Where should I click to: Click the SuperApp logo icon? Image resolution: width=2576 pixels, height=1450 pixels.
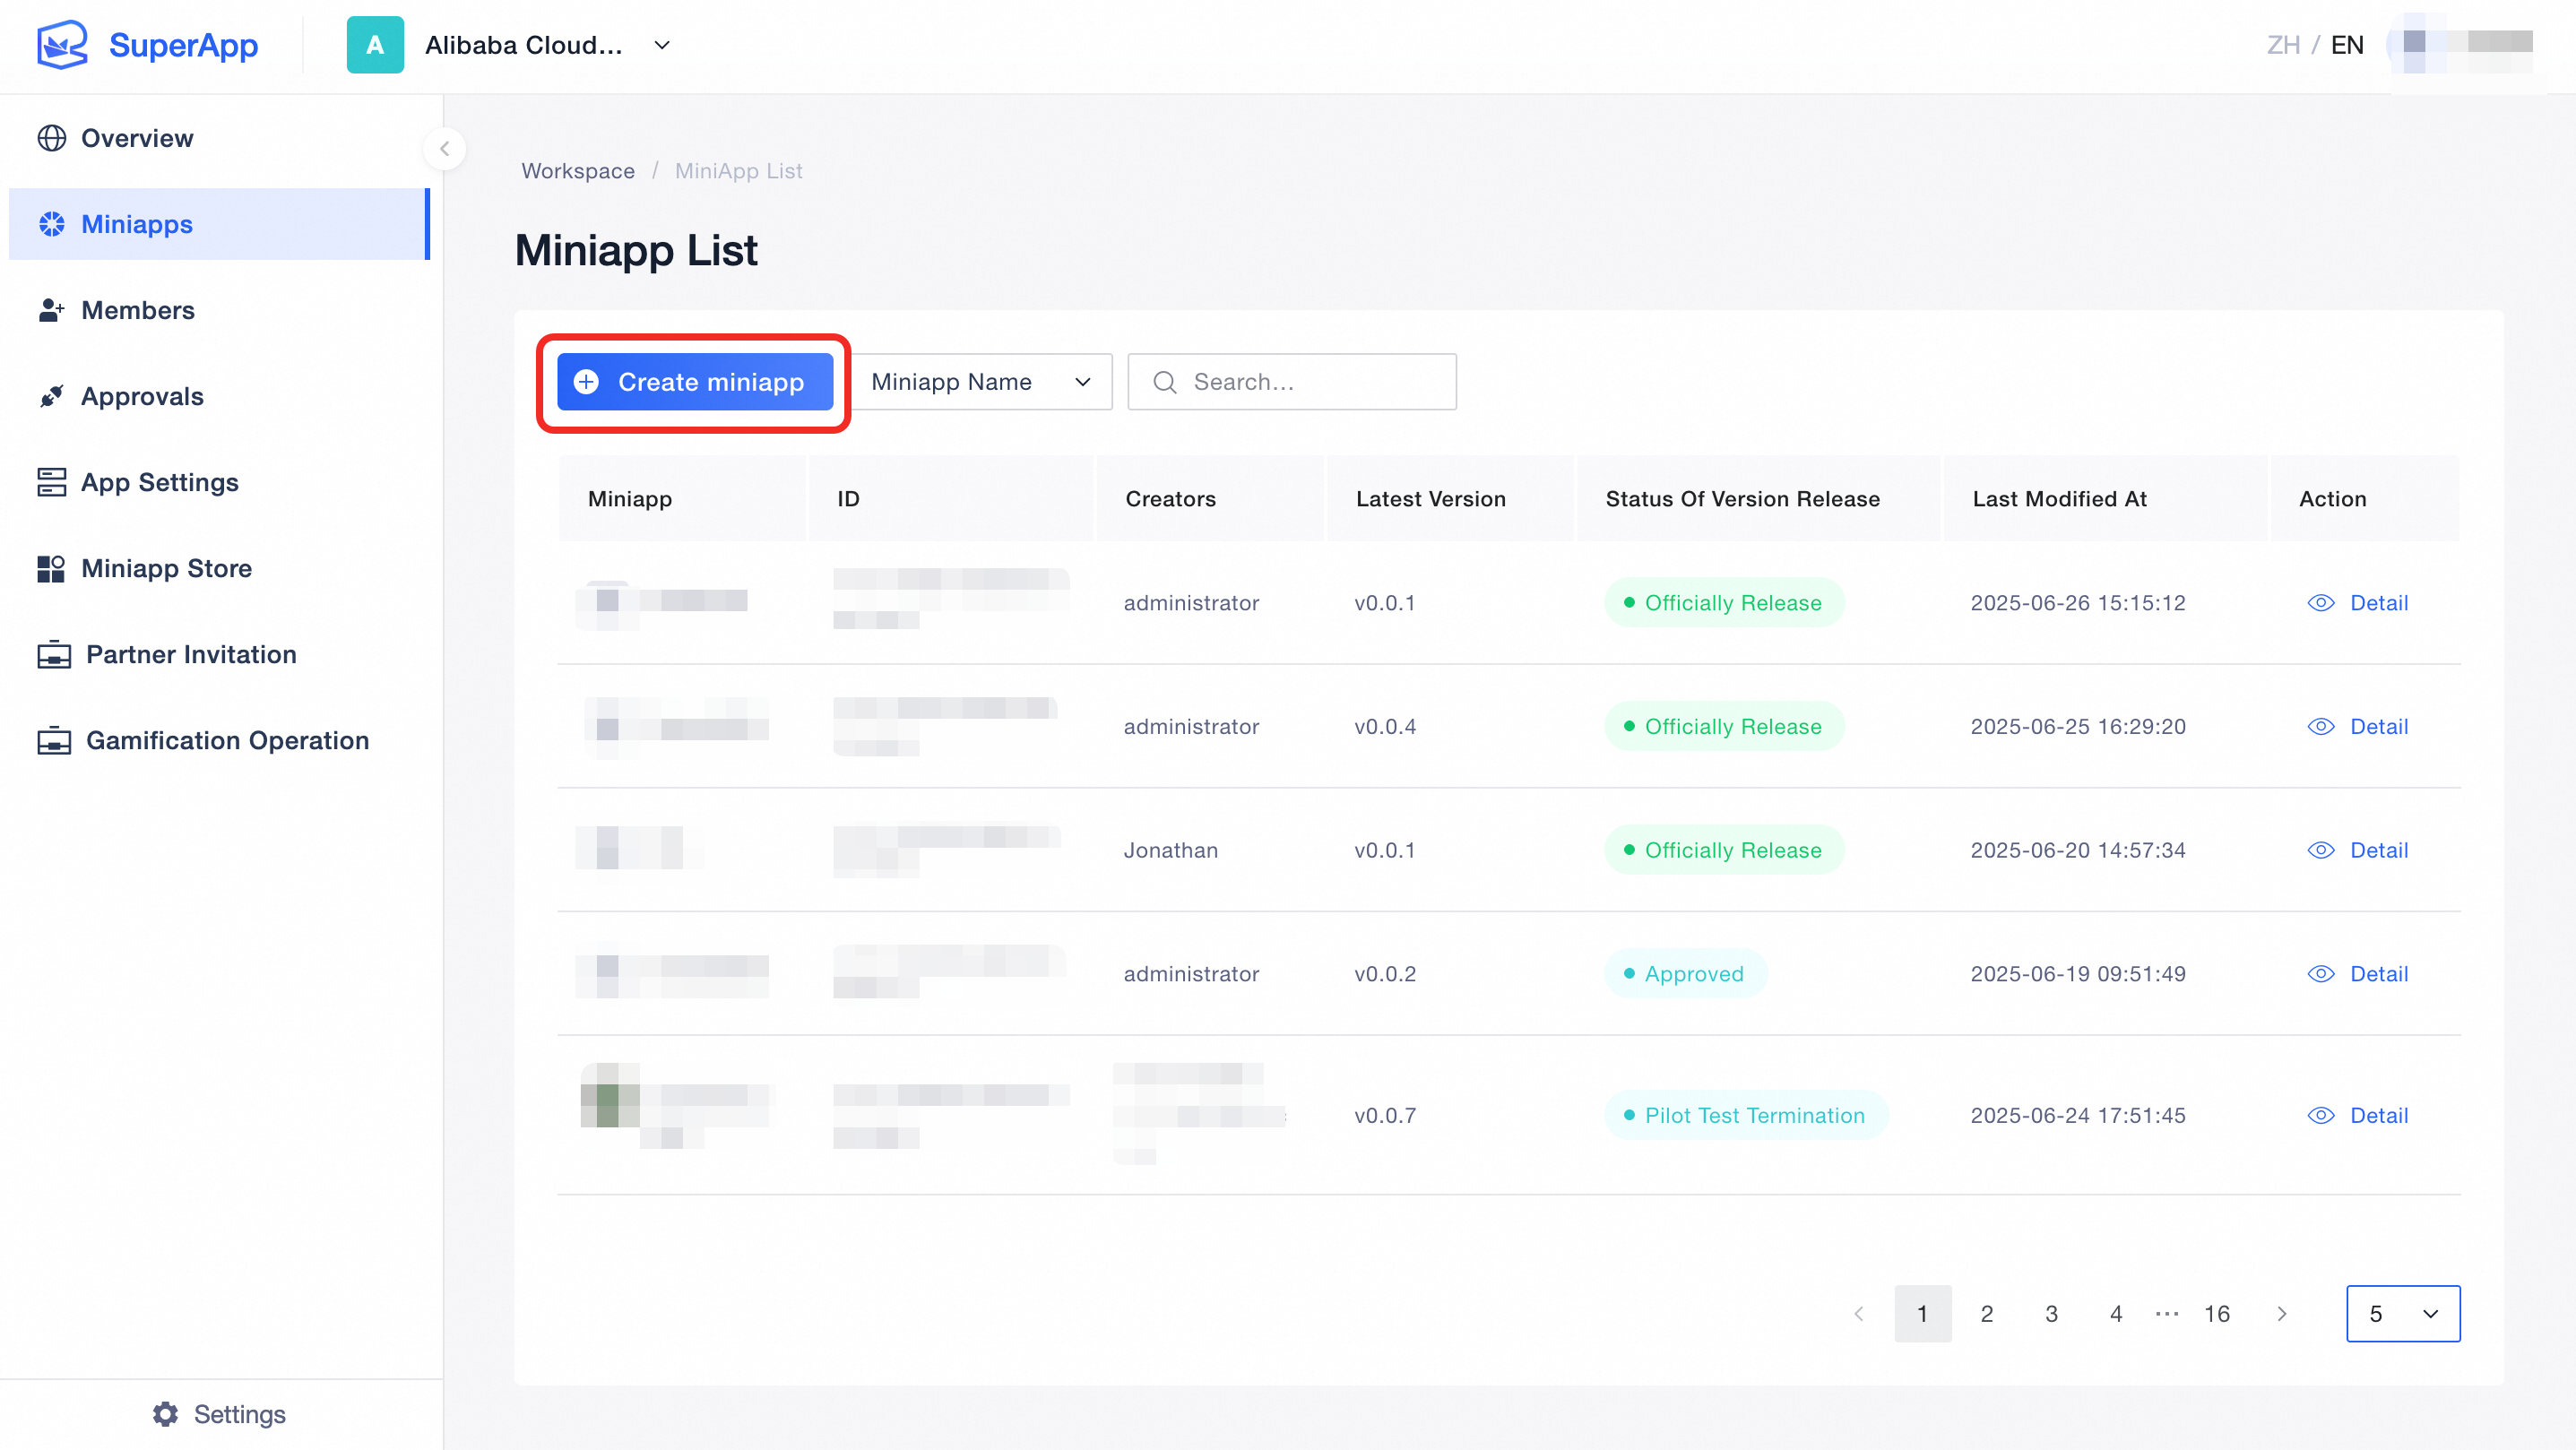pyautogui.click(x=62, y=45)
